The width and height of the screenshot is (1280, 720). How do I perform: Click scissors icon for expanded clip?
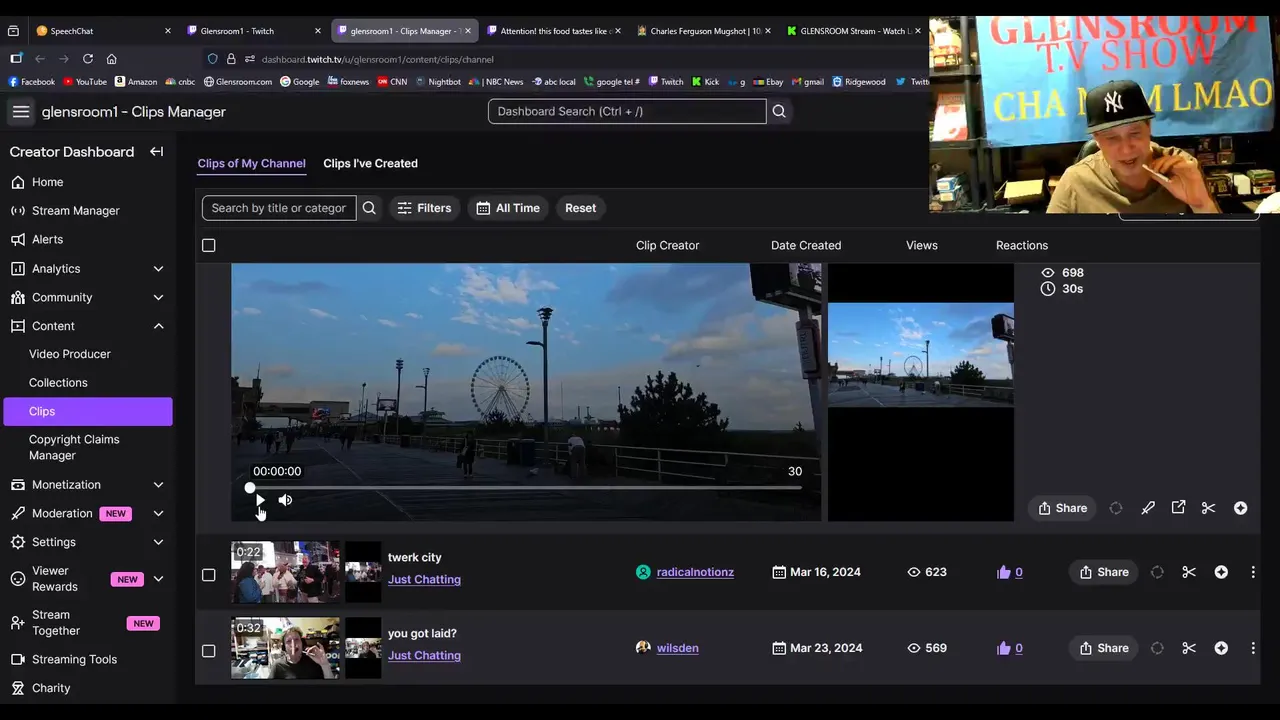(1208, 508)
